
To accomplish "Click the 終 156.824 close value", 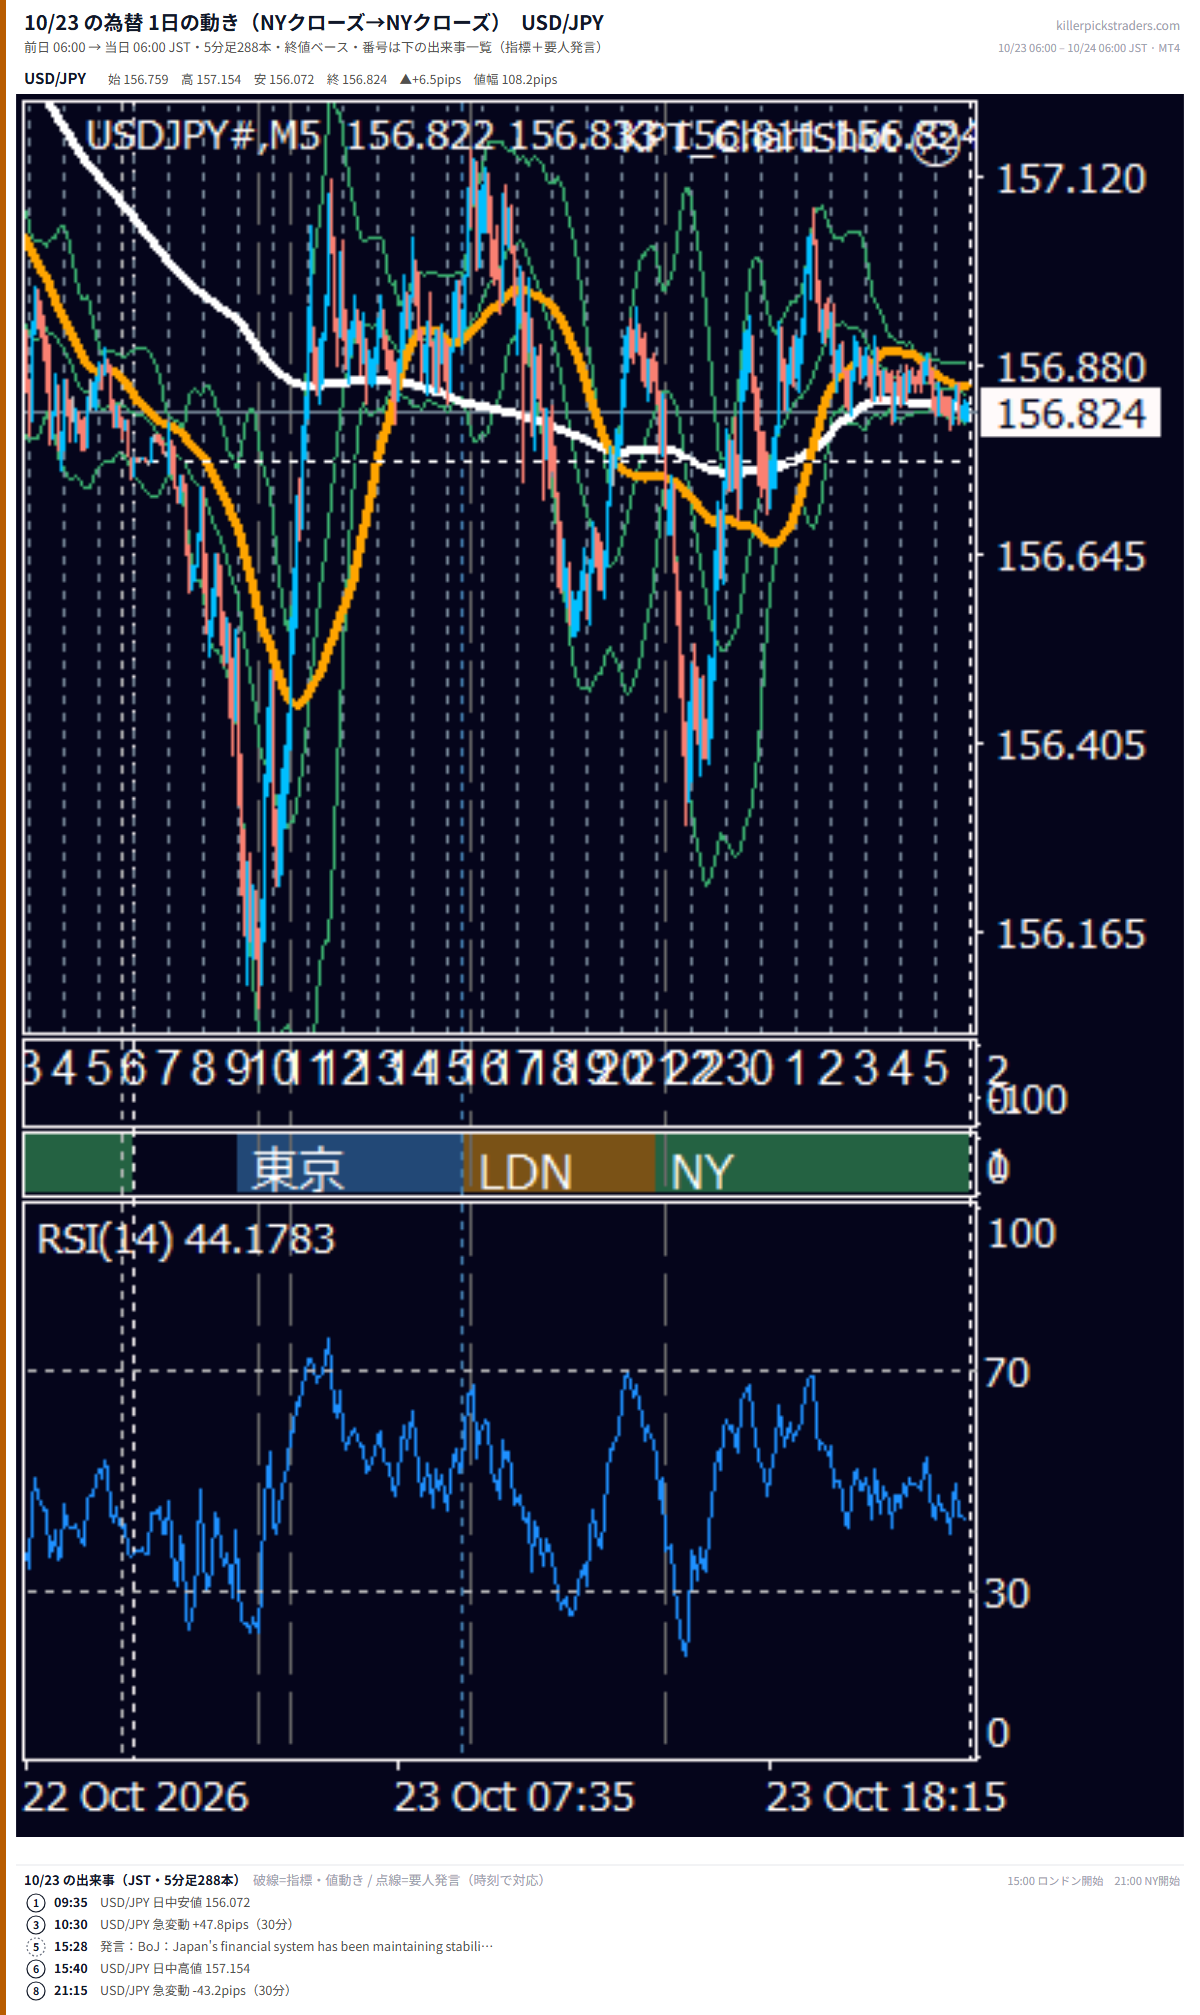I will (x=357, y=80).
